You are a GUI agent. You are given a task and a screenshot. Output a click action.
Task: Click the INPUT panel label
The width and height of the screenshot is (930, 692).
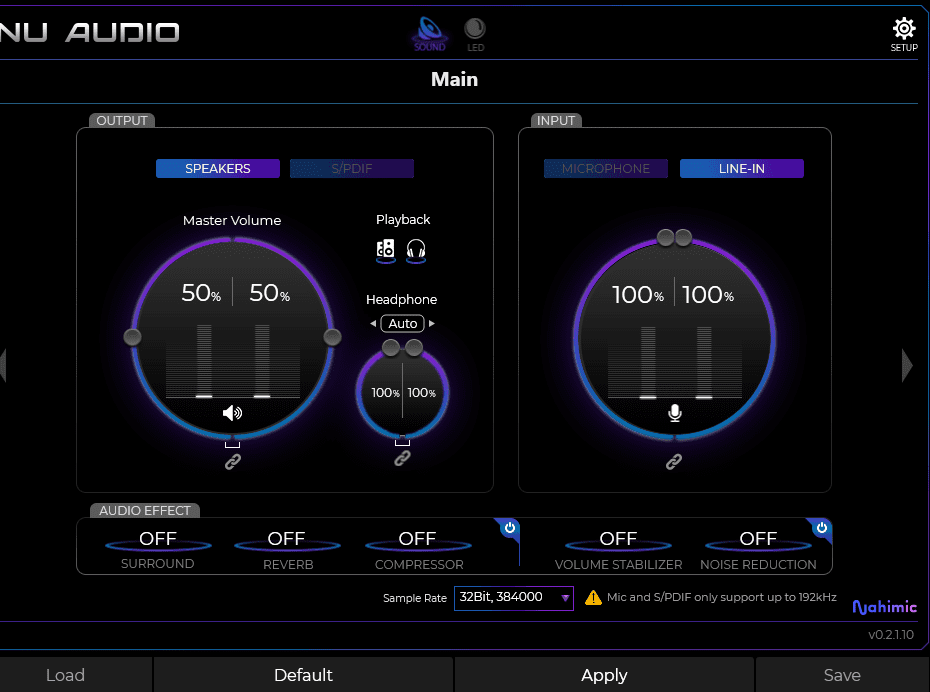pos(556,120)
